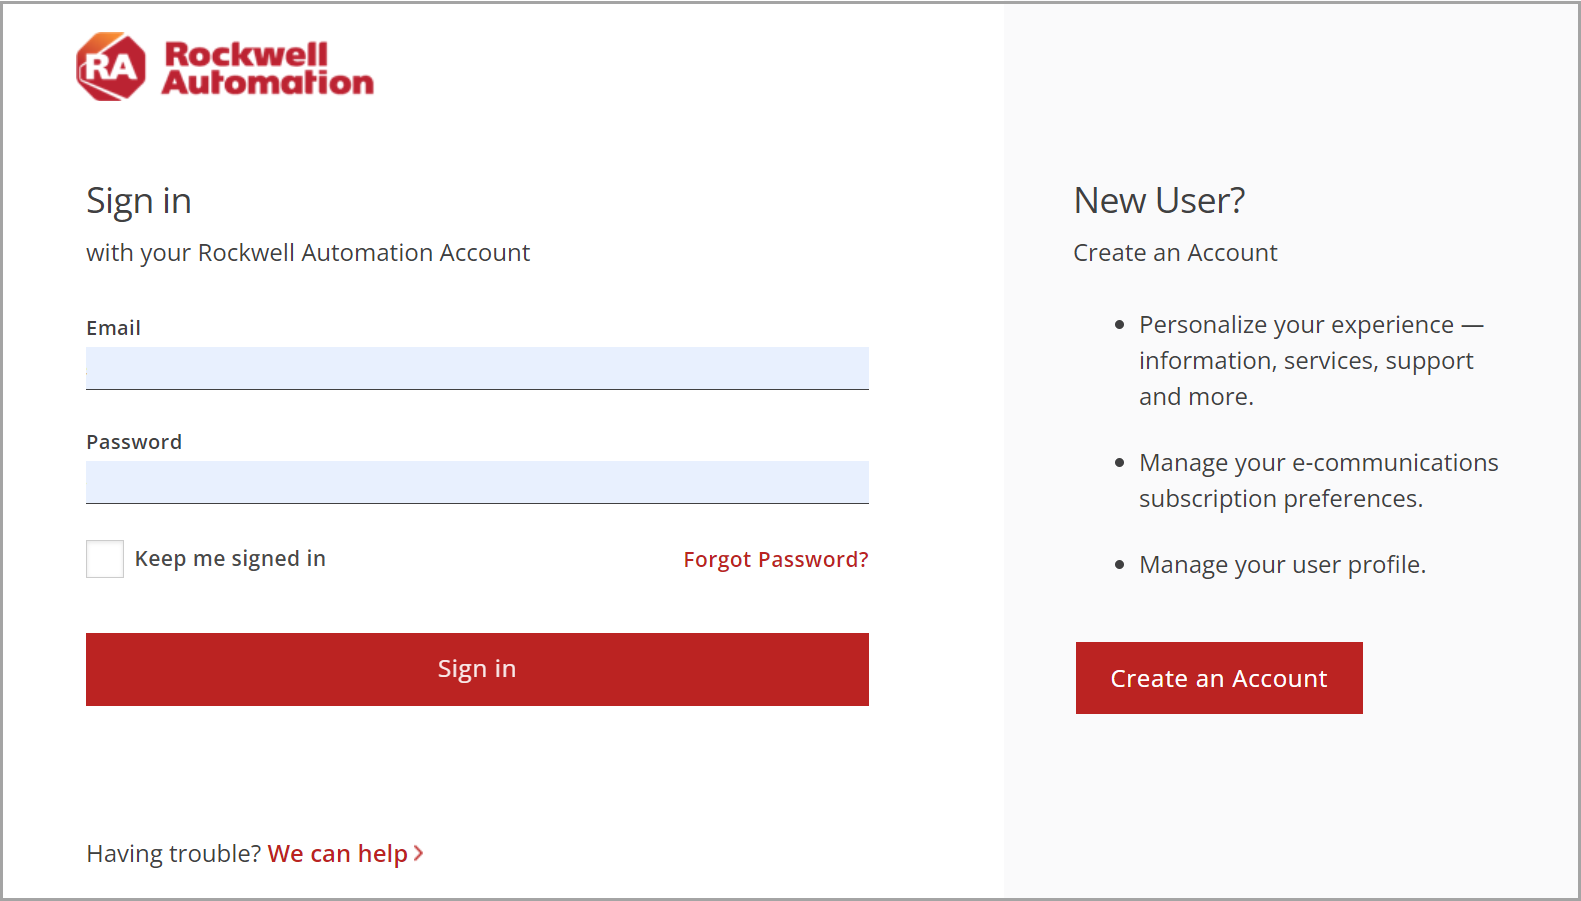Screen dimensions: 1581x901
Task: Follow the We can help link
Action: [x=337, y=854]
